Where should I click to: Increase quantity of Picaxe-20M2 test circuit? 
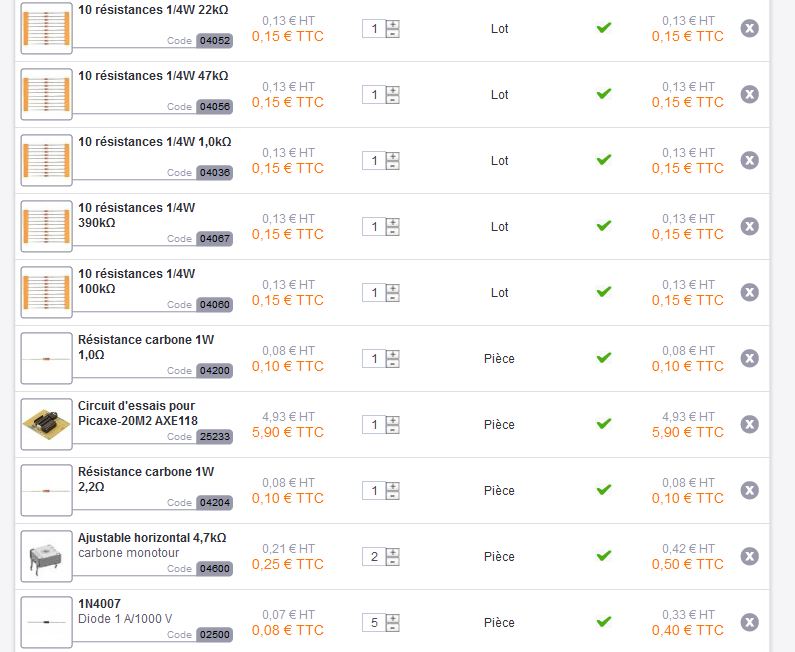click(392, 419)
